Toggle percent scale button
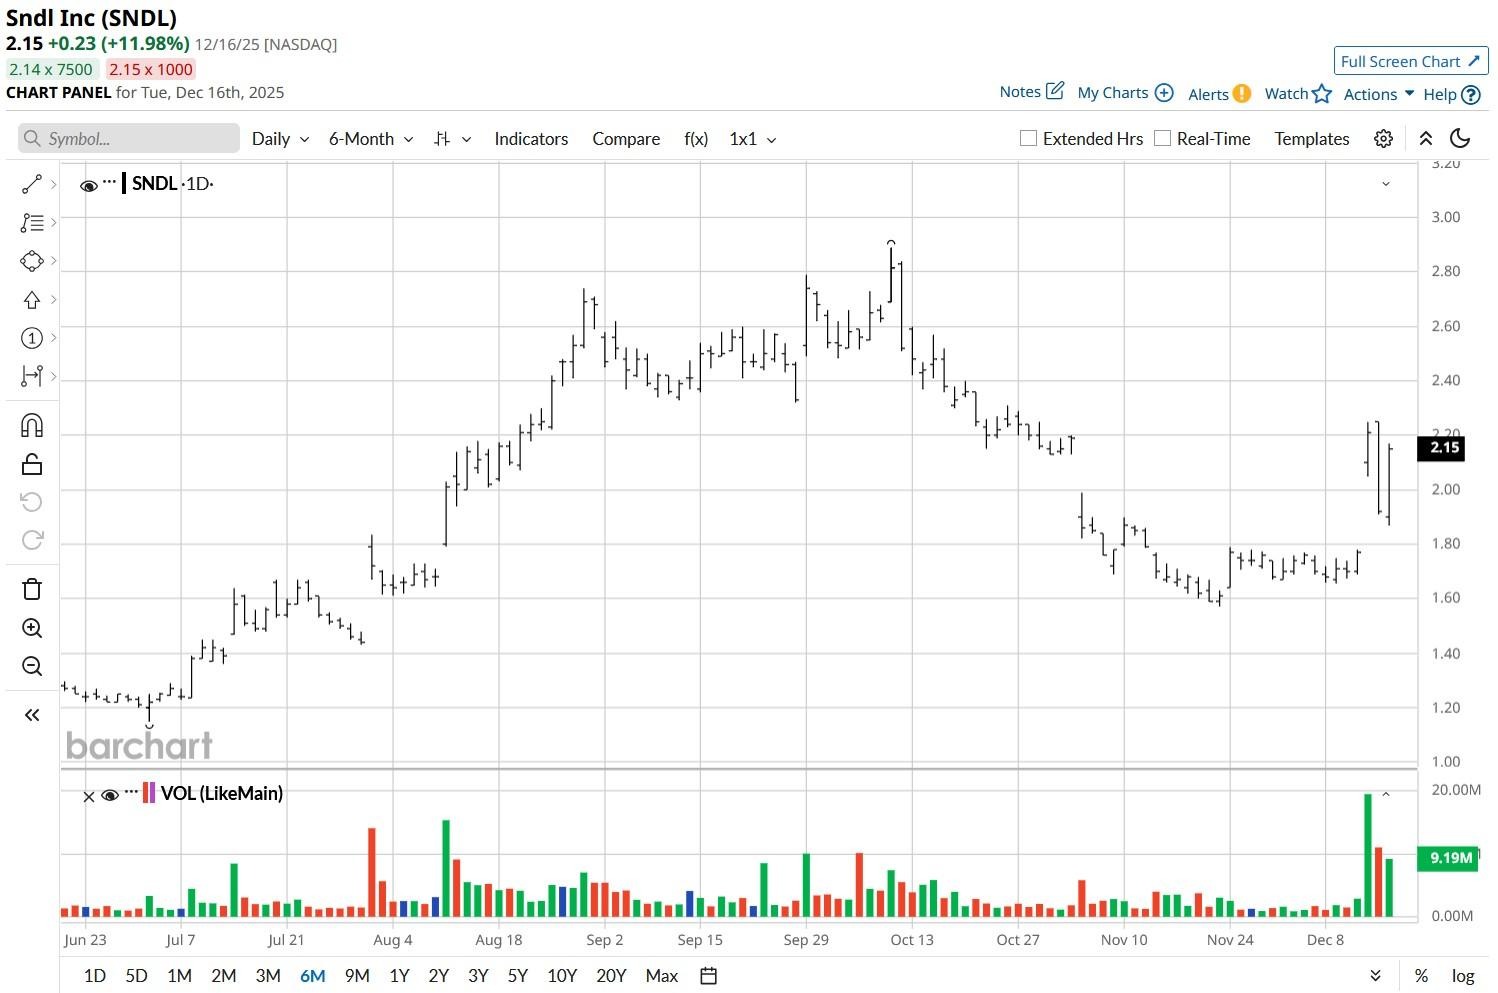Image resolution: width=1498 pixels, height=993 pixels. point(1421,976)
